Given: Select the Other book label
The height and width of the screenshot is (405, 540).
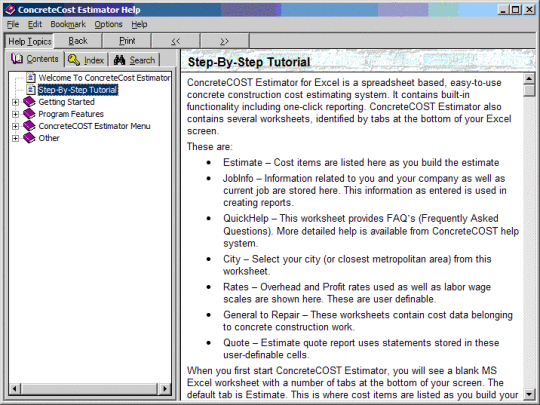Looking at the screenshot, I should (x=49, y=138).
